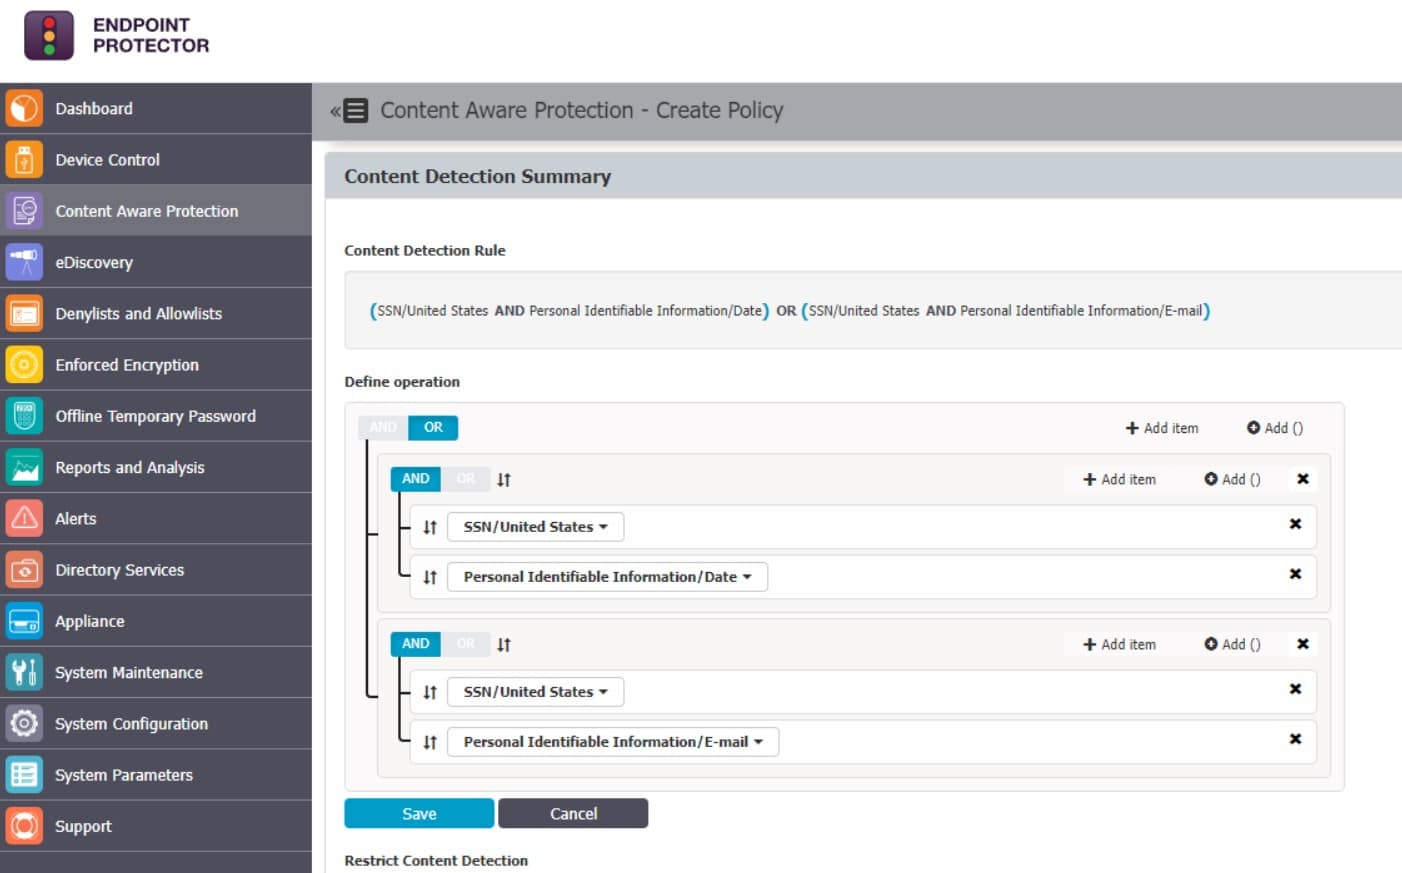Delete the second AND group
The width and height of the screenshot is (1402, 873).
click(1303, 644)
